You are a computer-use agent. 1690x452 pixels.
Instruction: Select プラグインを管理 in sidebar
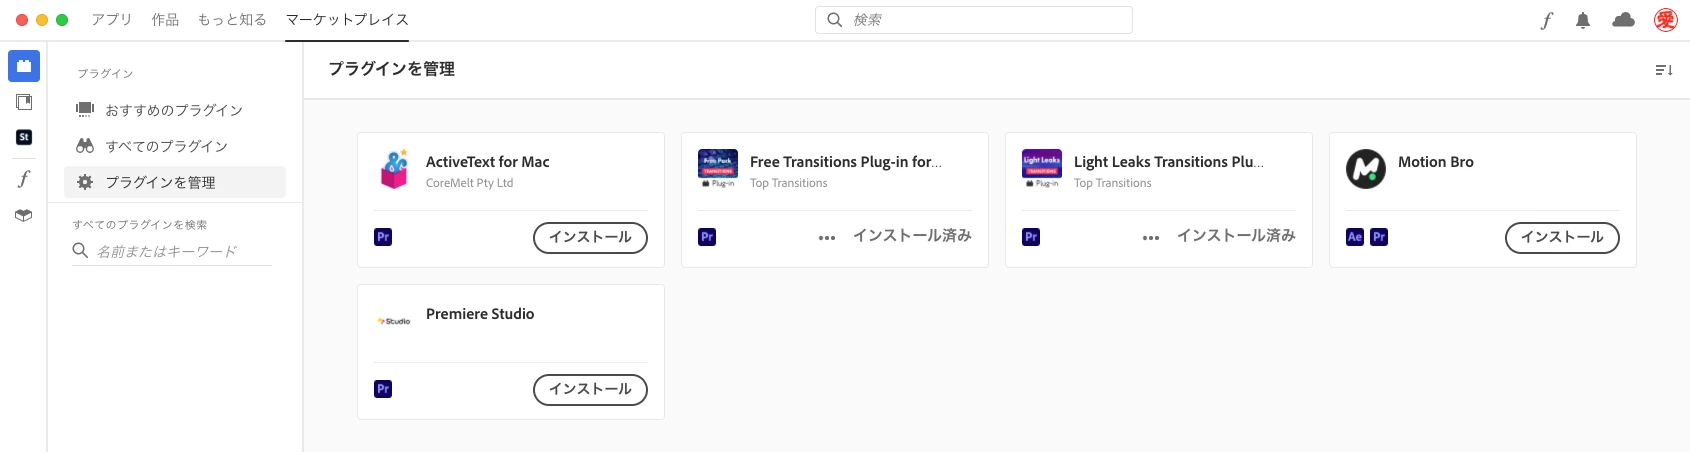(175, 182)
